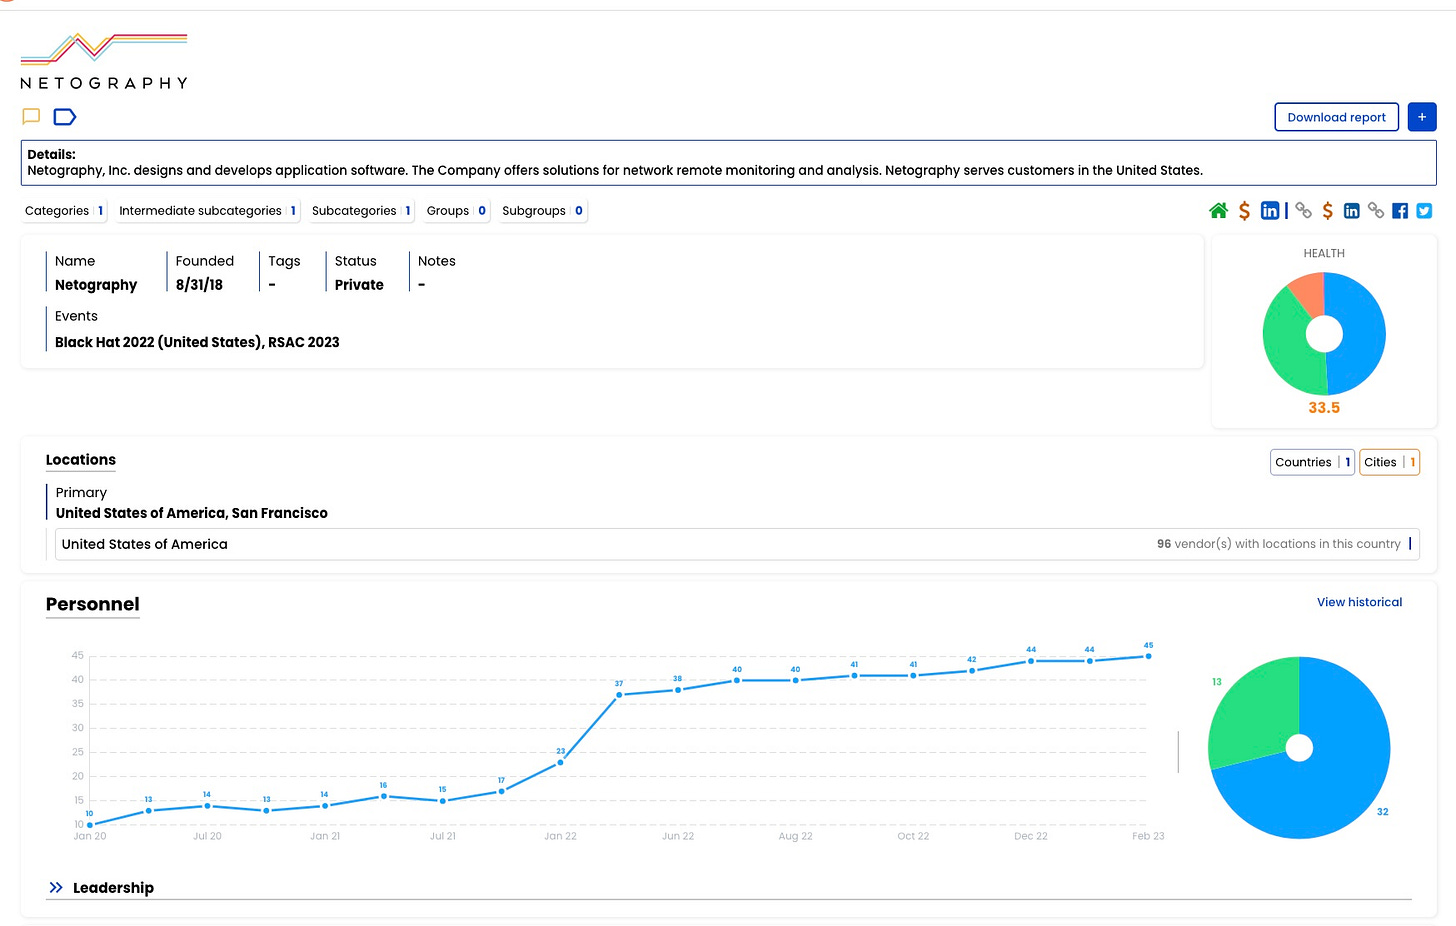The image size is (1456, 926).
Task: Click the chain link icon beside Facebook
Action: [1376, 210]
